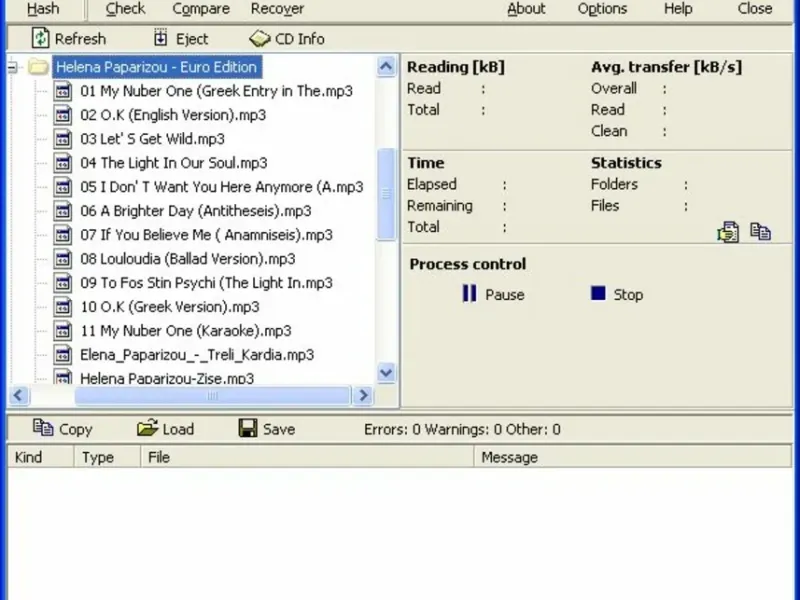This screenshot has width=800, height=600.
Task: Copy the error log entries
Action: (x=62, y=429)
